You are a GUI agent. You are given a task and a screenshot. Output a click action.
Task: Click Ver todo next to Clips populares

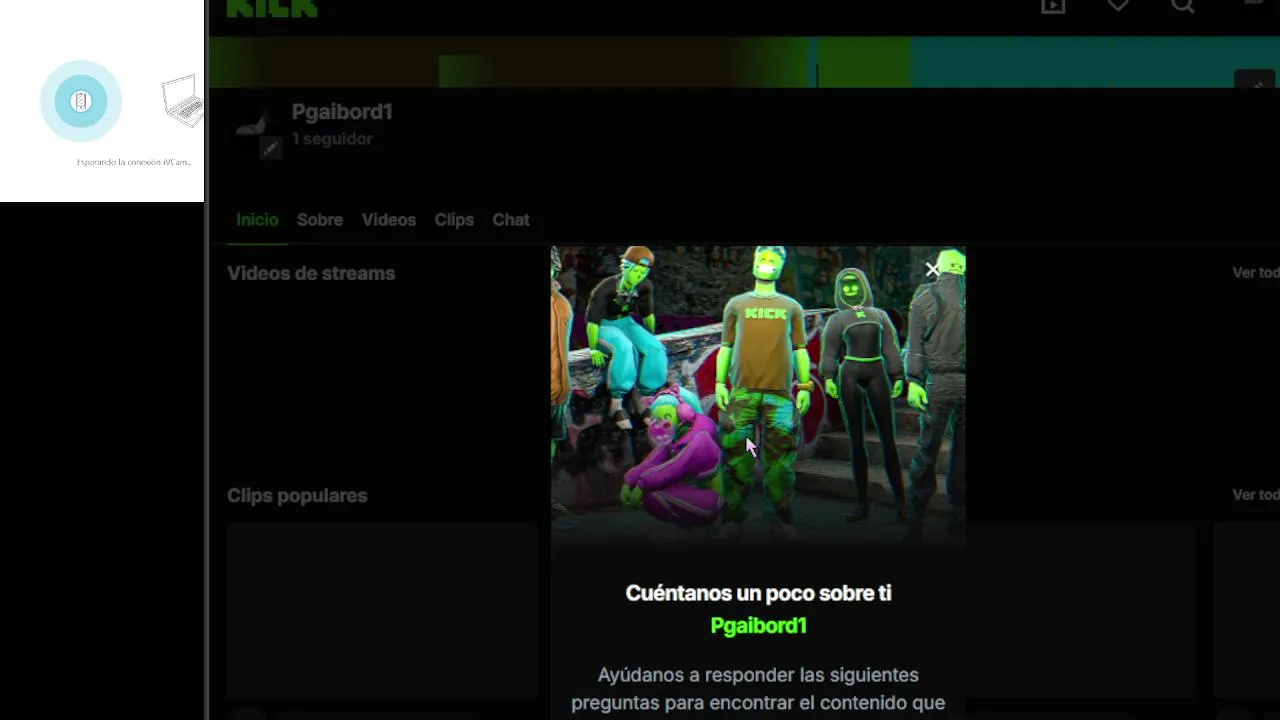[x=1255, y=495]
